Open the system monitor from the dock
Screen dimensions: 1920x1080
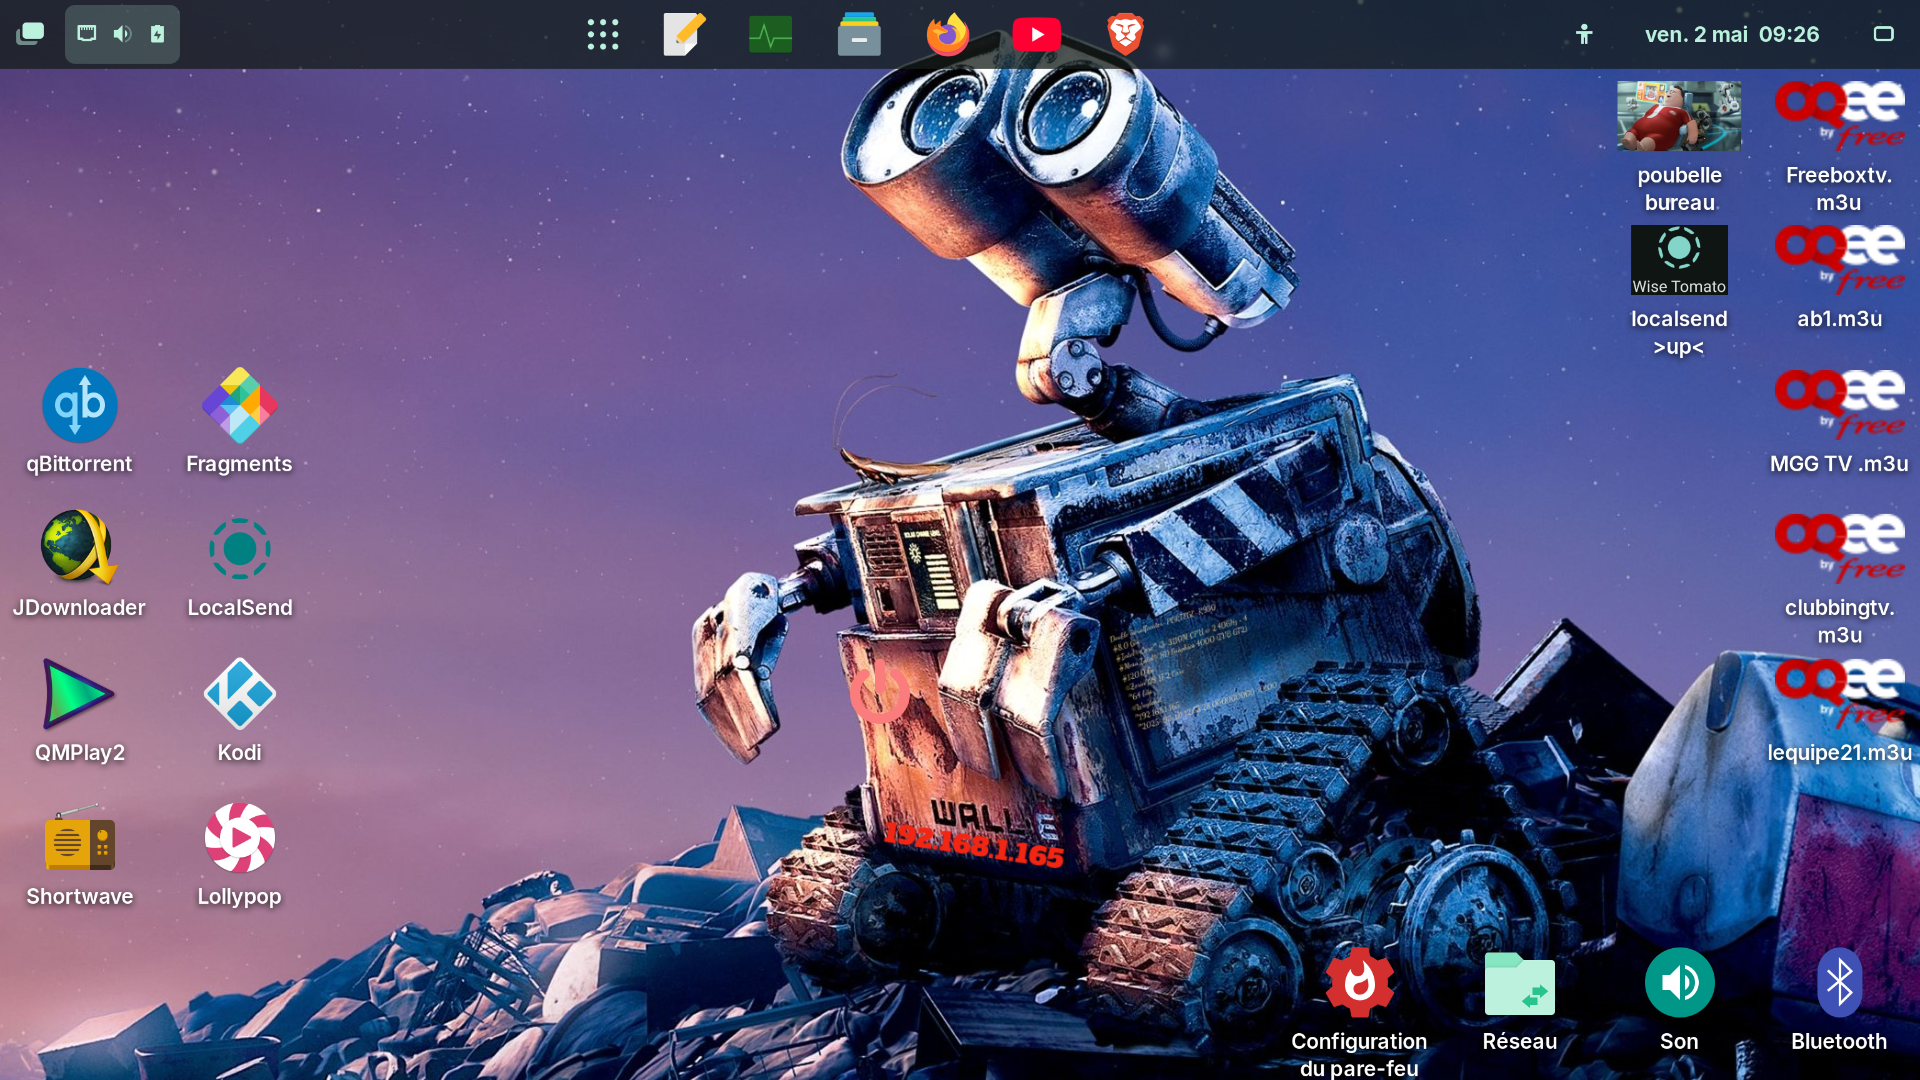pyautogui.click(x=770, y=34)
